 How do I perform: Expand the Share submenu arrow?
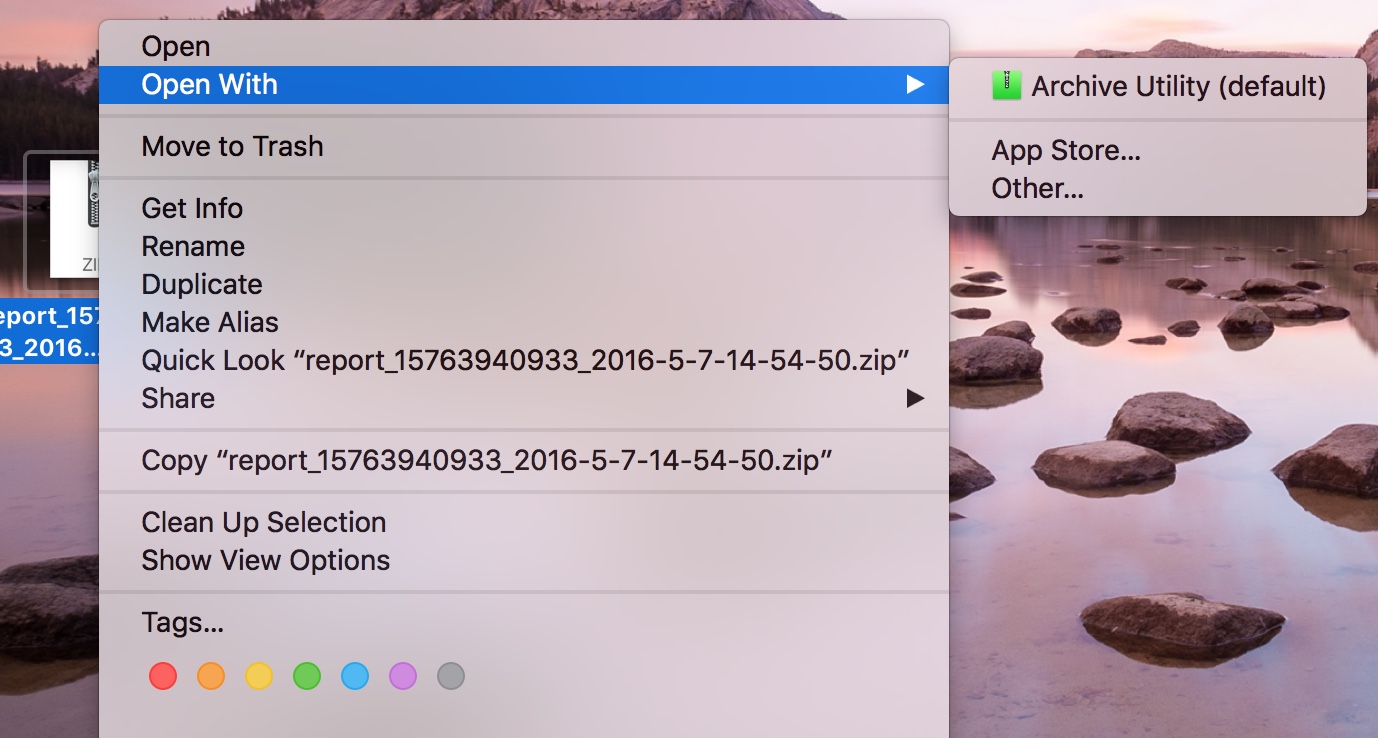pos(914,399)
